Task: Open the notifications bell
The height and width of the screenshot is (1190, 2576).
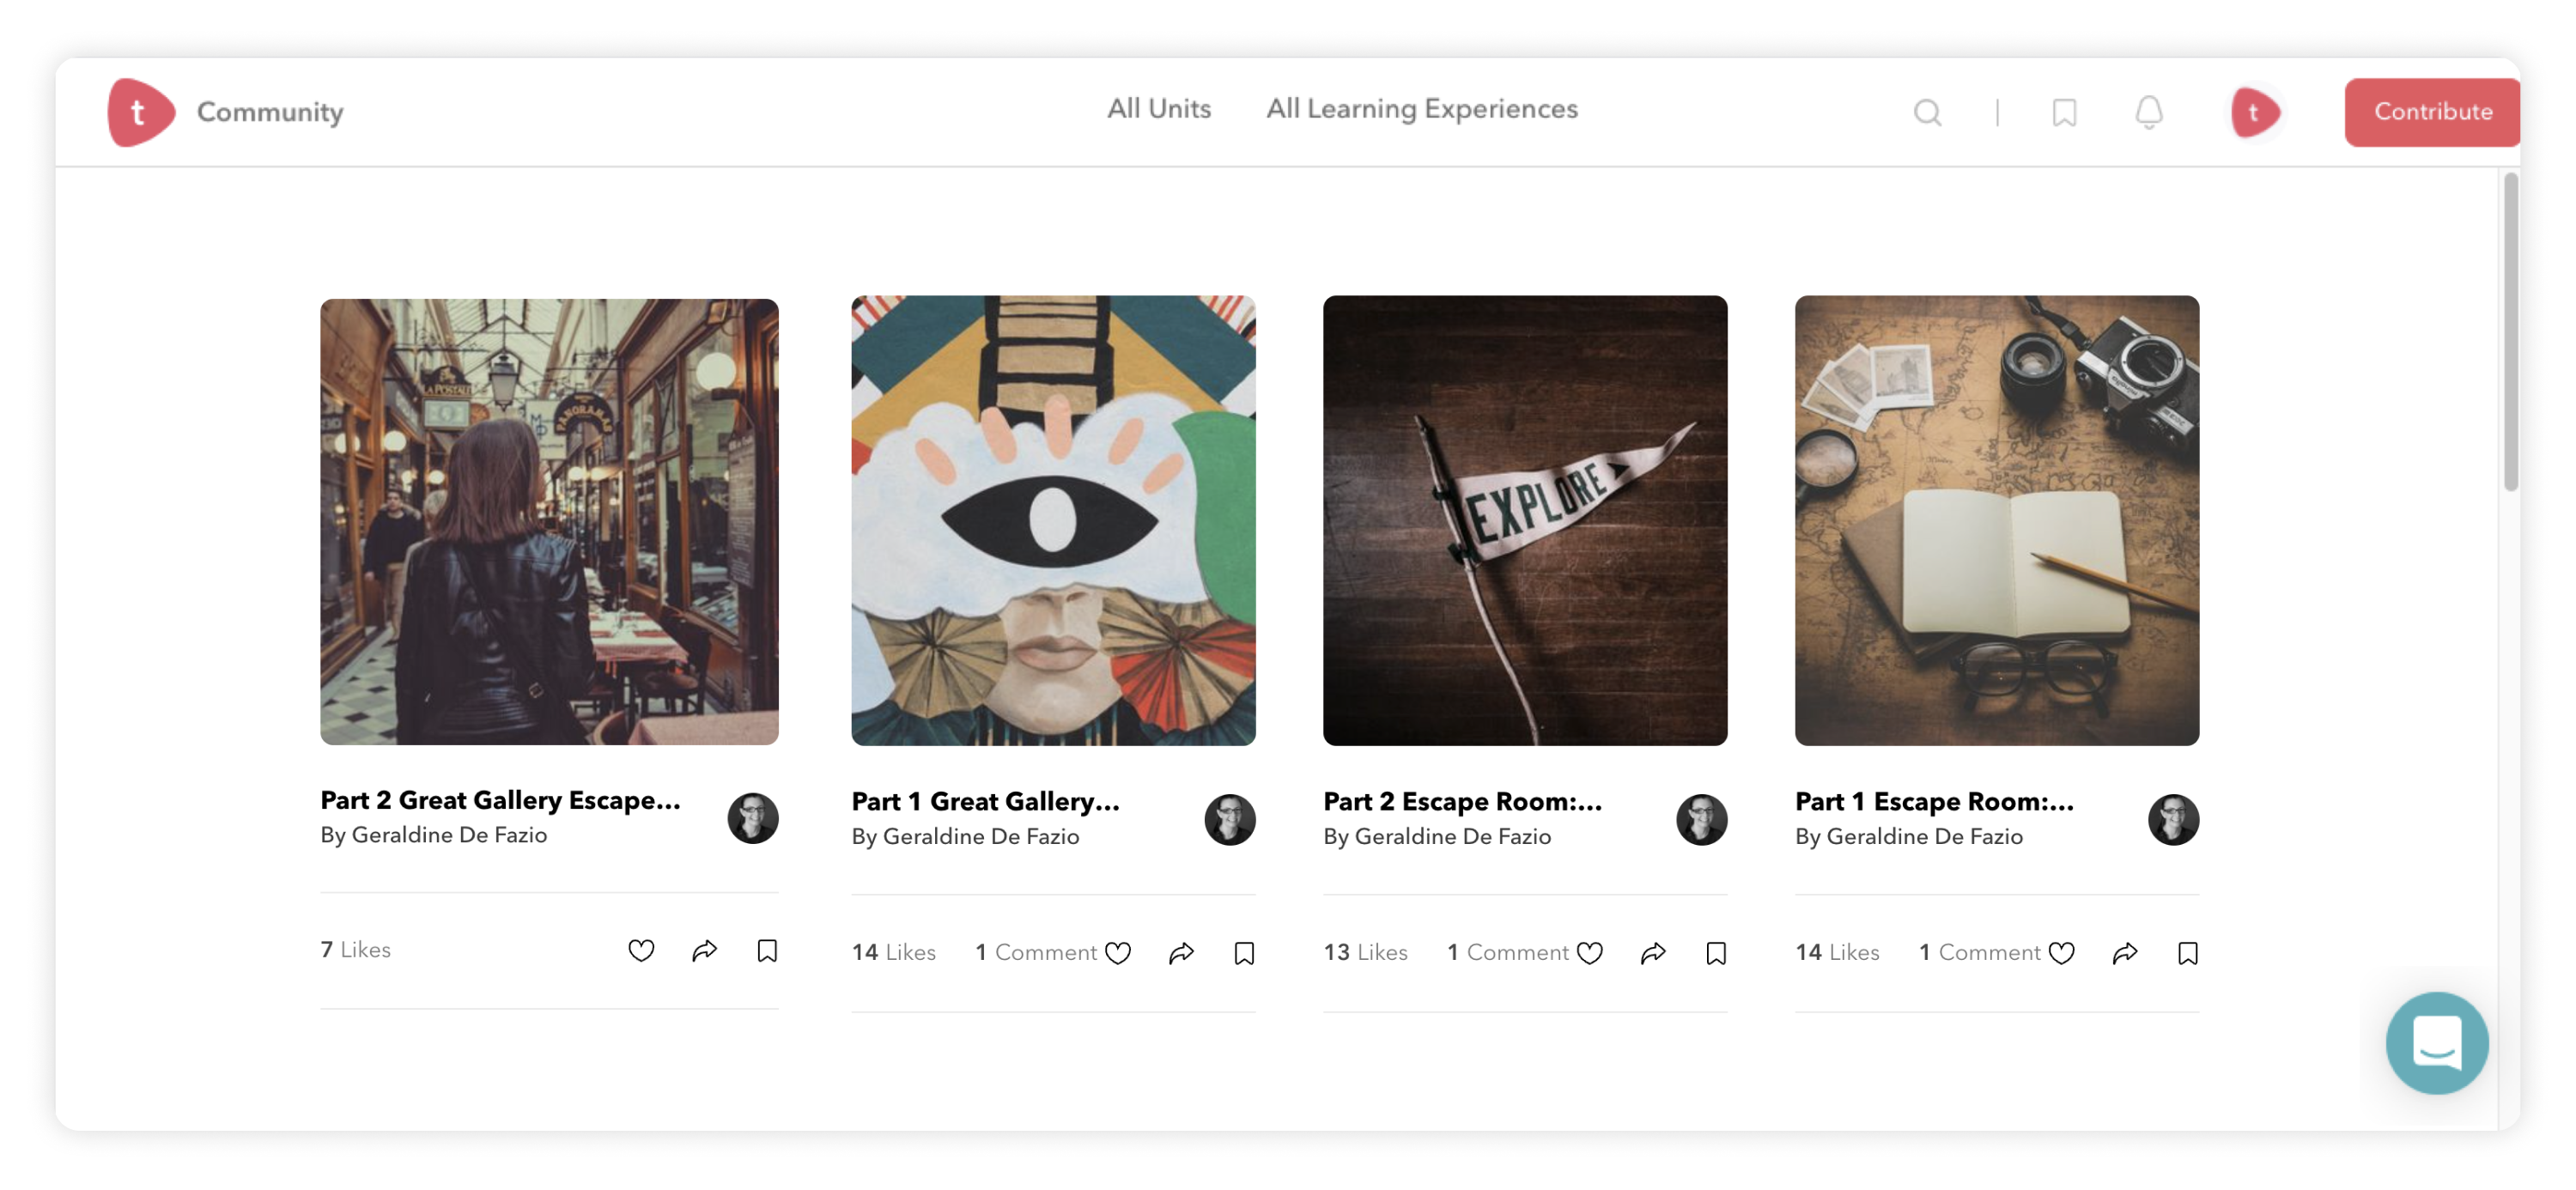Action: (x=2148, y=112)
